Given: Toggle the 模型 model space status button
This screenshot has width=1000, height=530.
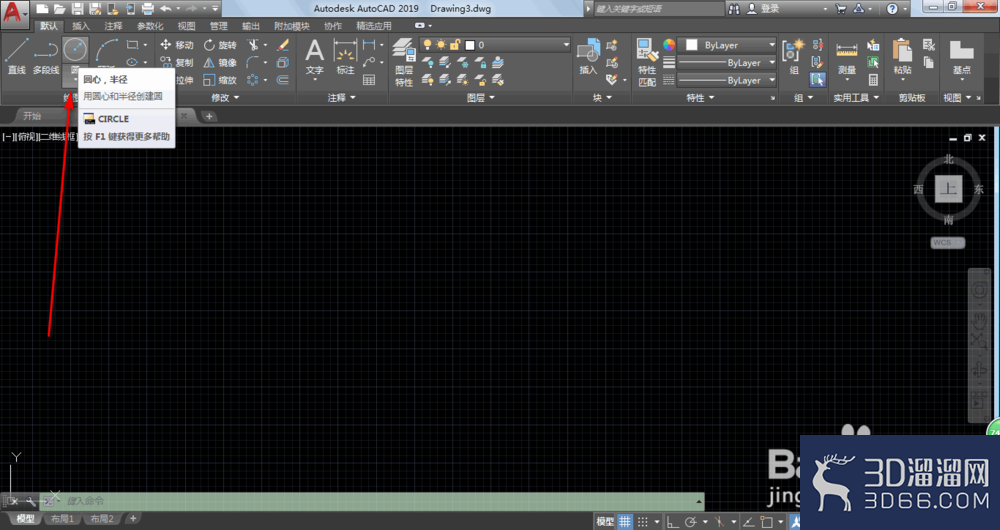Looking at the screenshot, I should pos(605,522).
